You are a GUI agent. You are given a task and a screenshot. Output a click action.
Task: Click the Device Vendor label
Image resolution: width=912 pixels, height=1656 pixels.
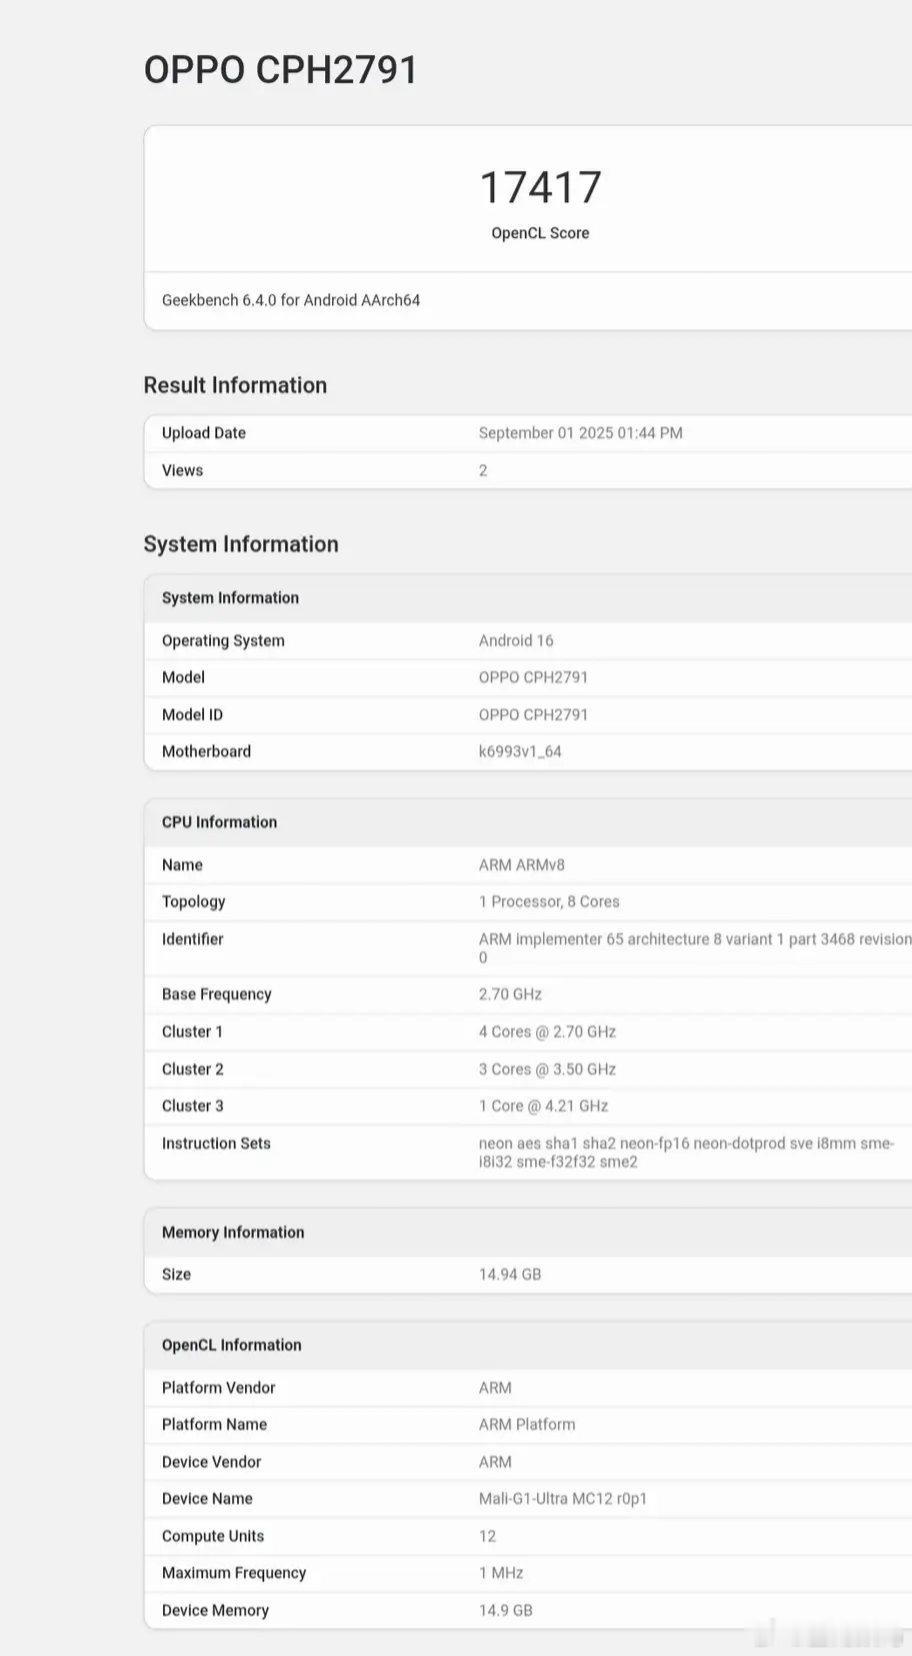click(x=211, y=1462)
